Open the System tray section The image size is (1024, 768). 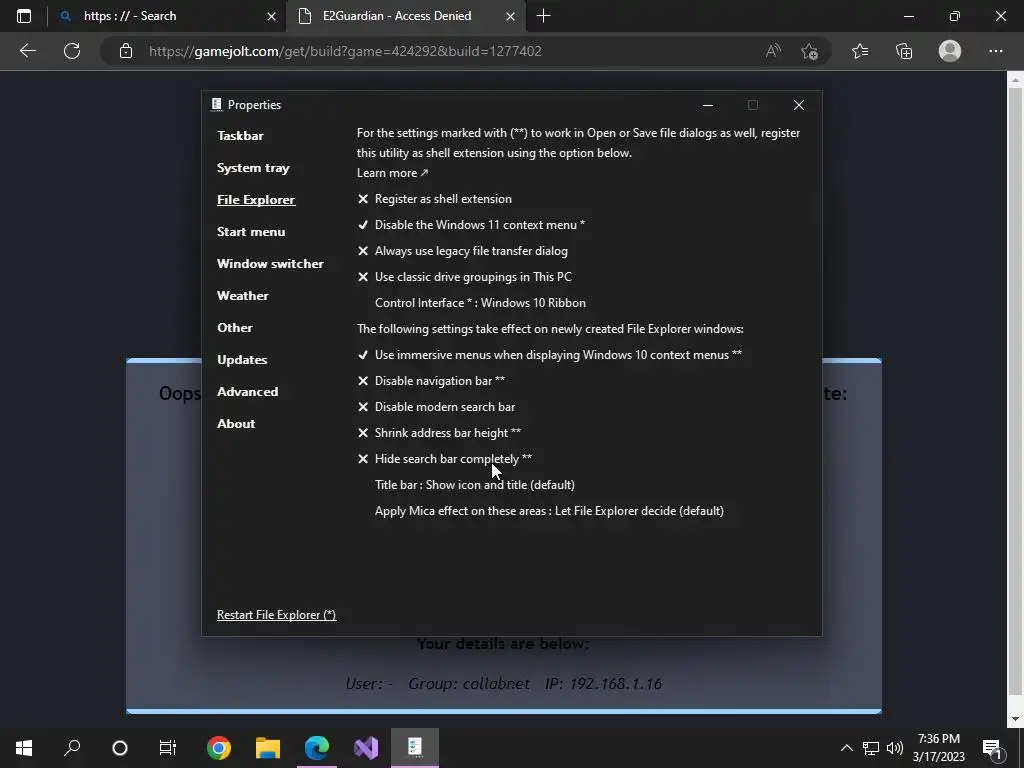(x=253, y=168)
